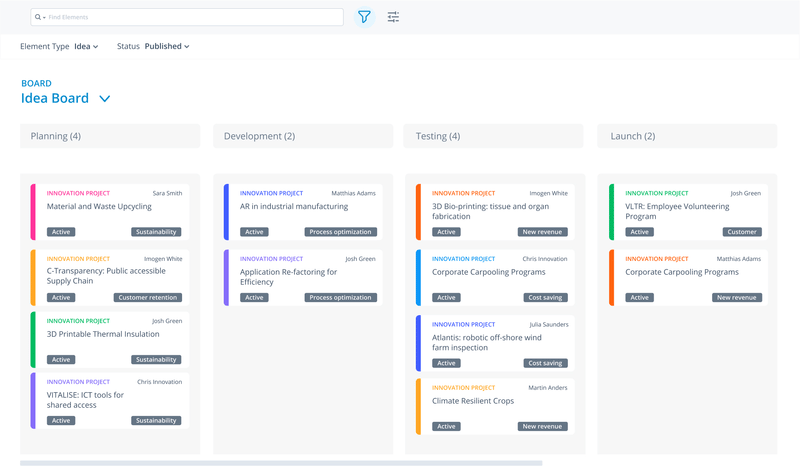Click Active badge on Climate Resilient Crops
800x471 pixels.
coord(446,426)
